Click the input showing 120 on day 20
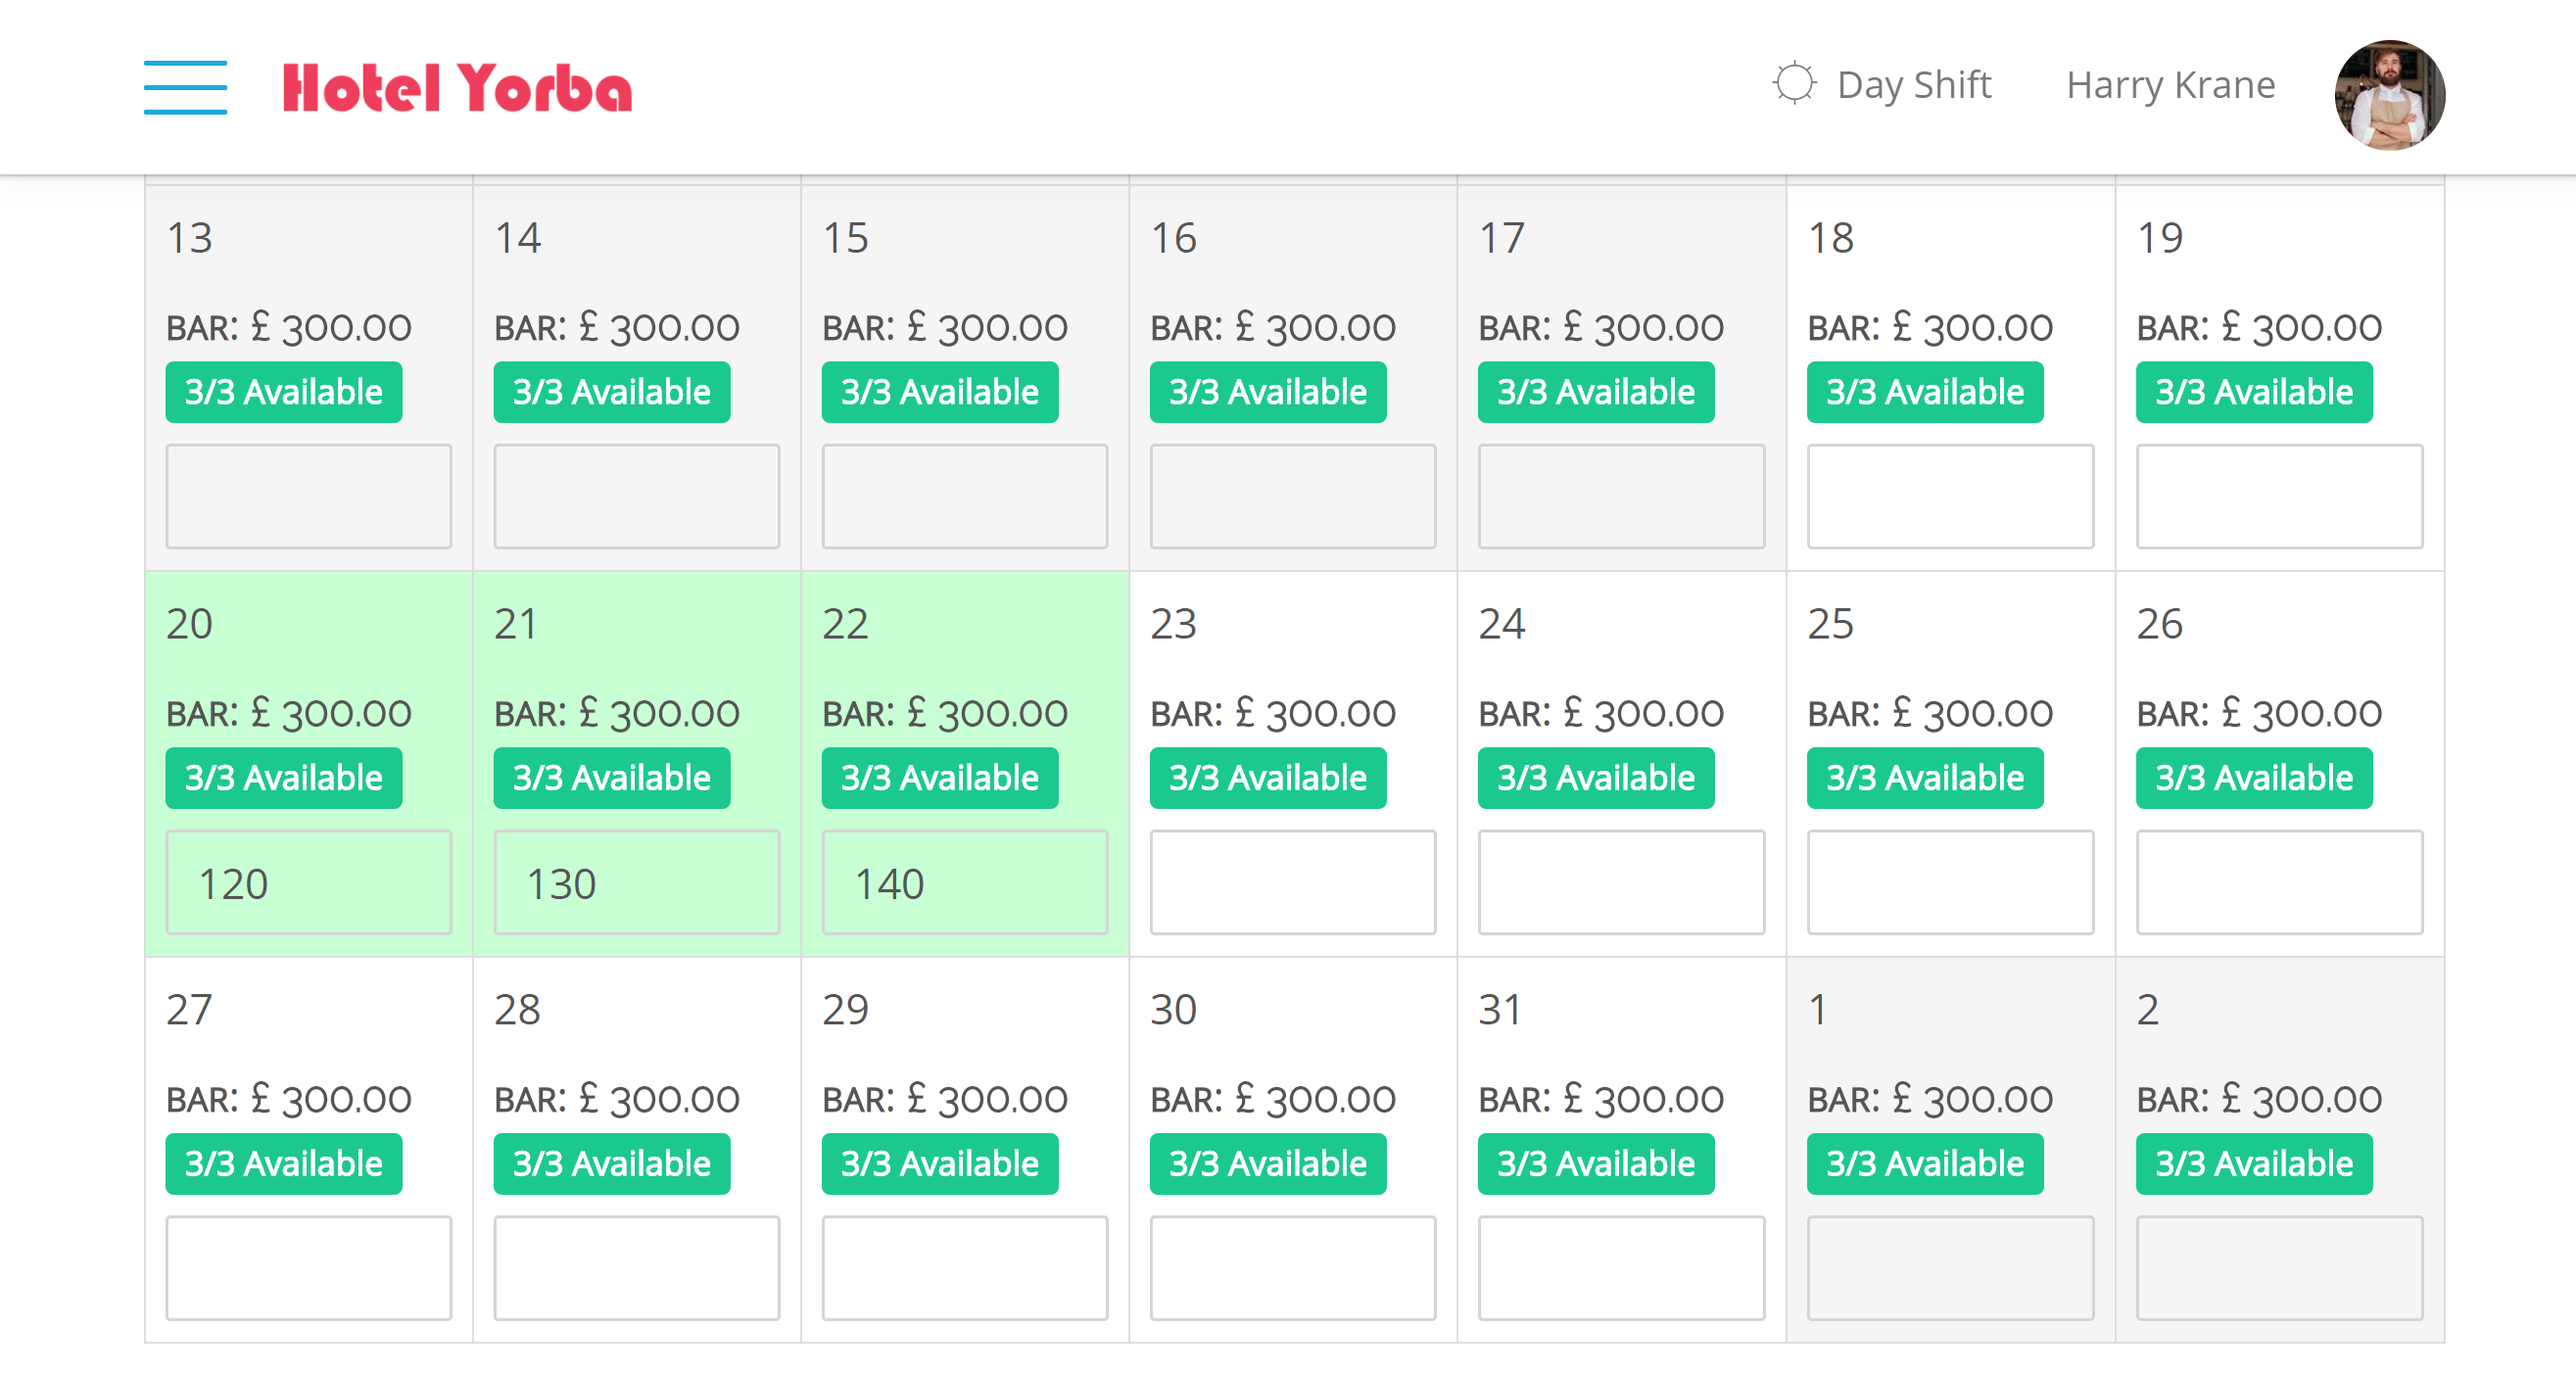This screenshot has height=1376, width=2576. coord(310,882)
